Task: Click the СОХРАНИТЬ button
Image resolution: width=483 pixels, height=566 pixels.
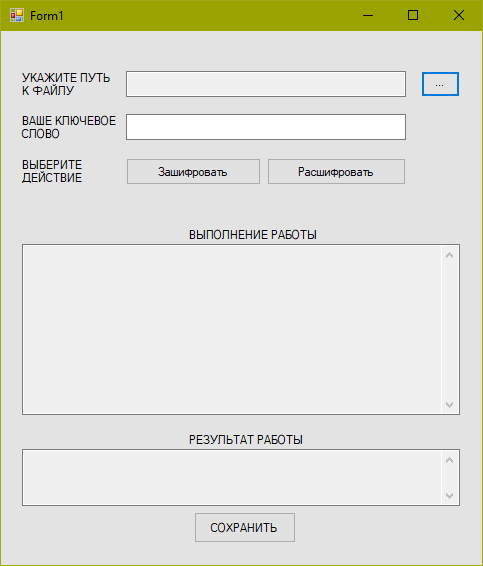Action: click(x=245, y=527)
